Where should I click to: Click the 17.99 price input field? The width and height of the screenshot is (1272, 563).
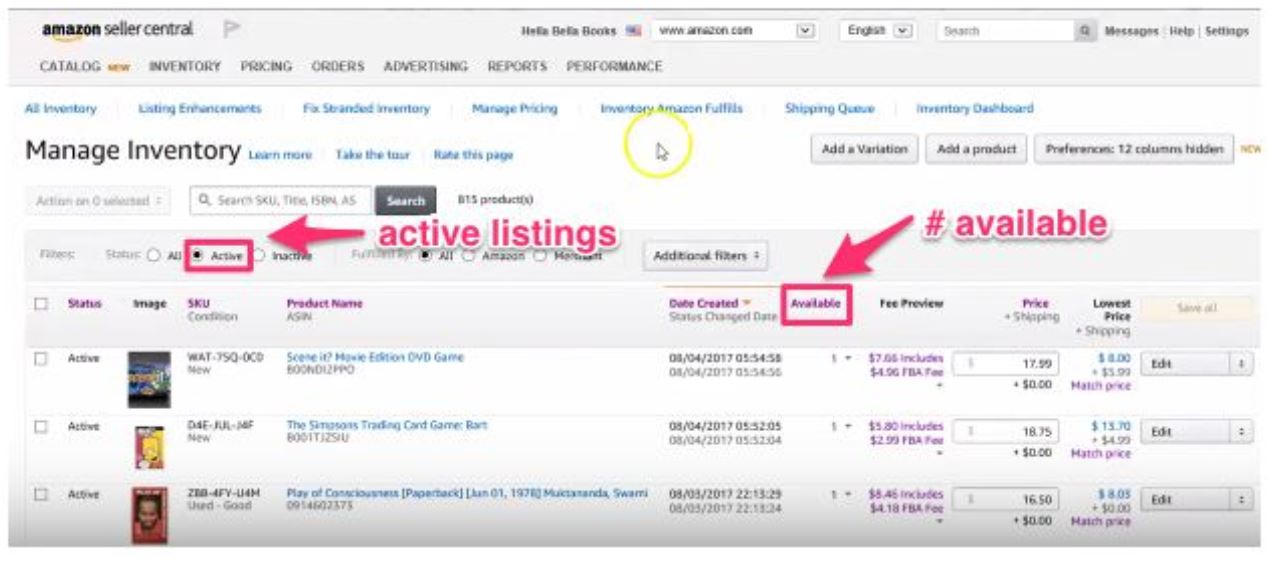pos(1005,364)
